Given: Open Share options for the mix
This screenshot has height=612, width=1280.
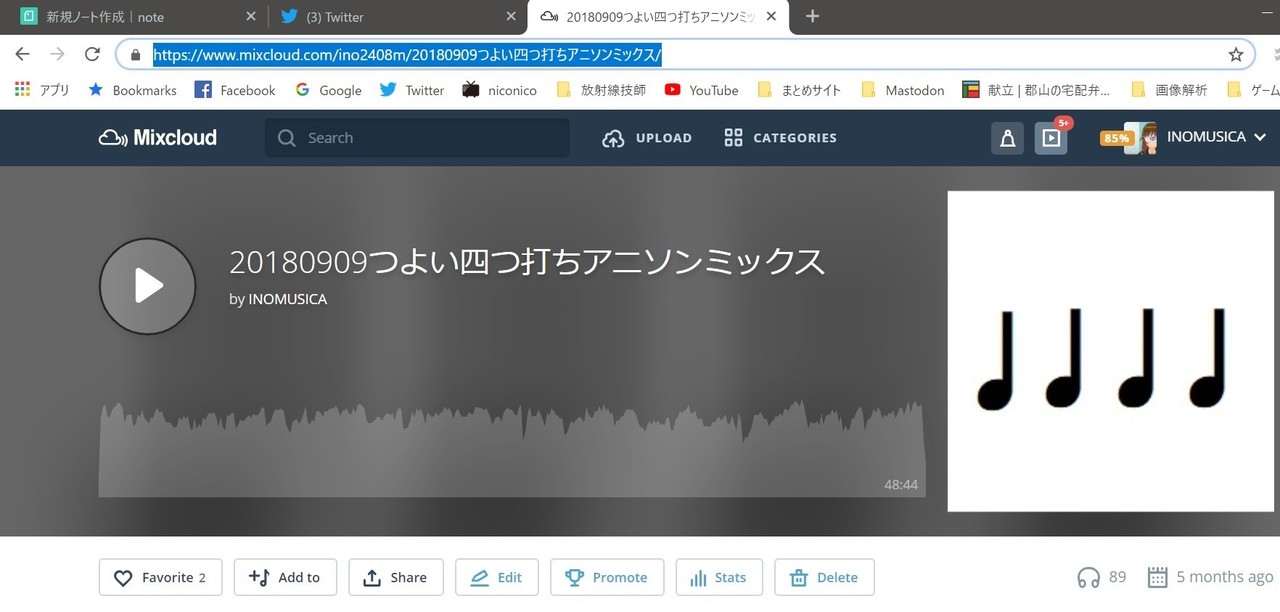Looking at the screenshot, I should pos(396,577).
